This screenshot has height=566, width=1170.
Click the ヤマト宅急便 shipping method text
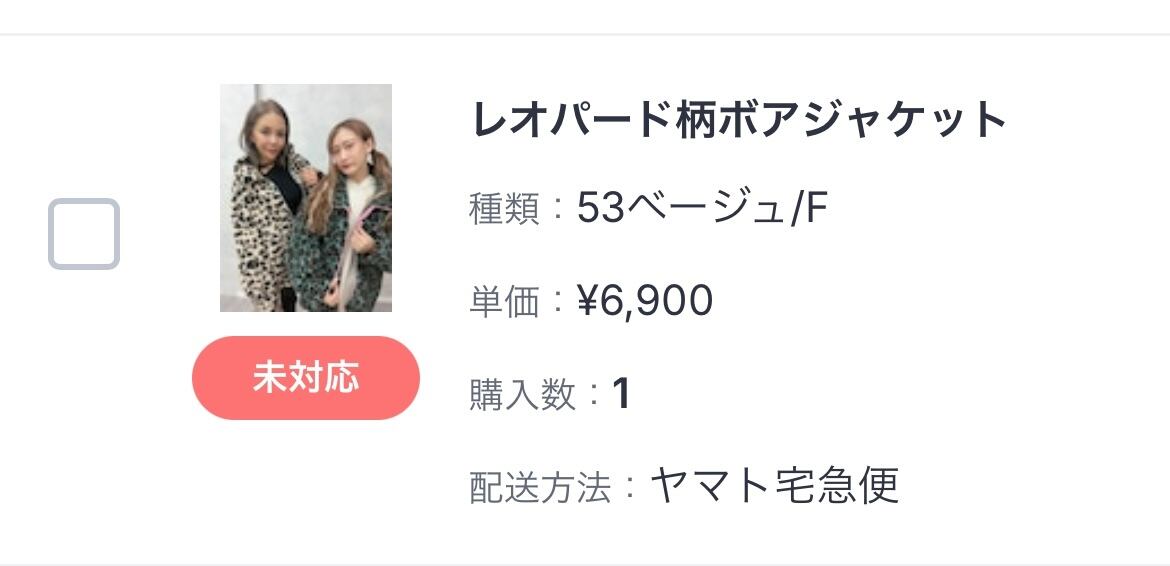(775, 486)
